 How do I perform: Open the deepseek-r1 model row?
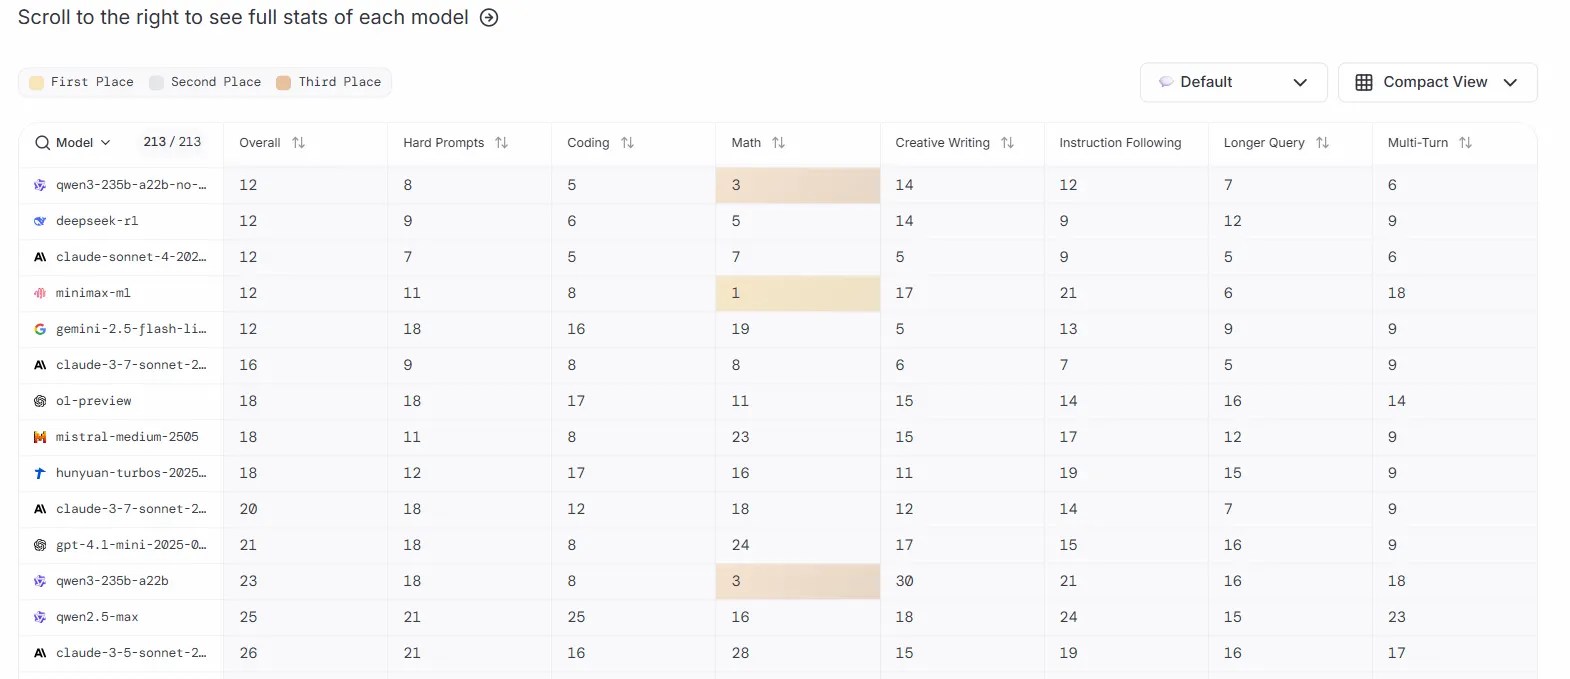(x=97, y=221)
